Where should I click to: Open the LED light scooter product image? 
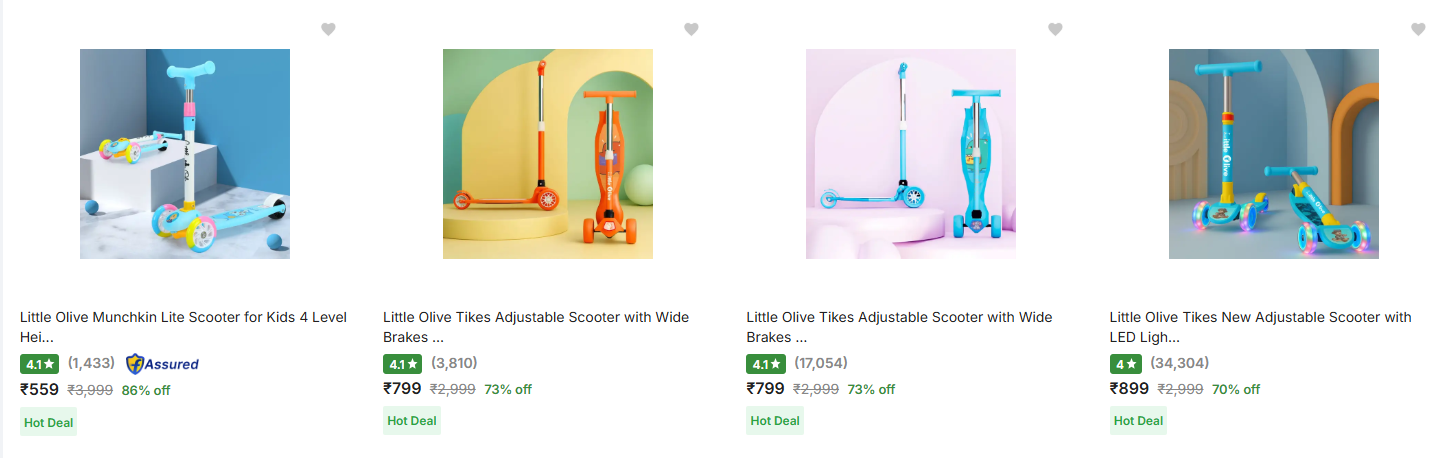[x=1273, y=154]
